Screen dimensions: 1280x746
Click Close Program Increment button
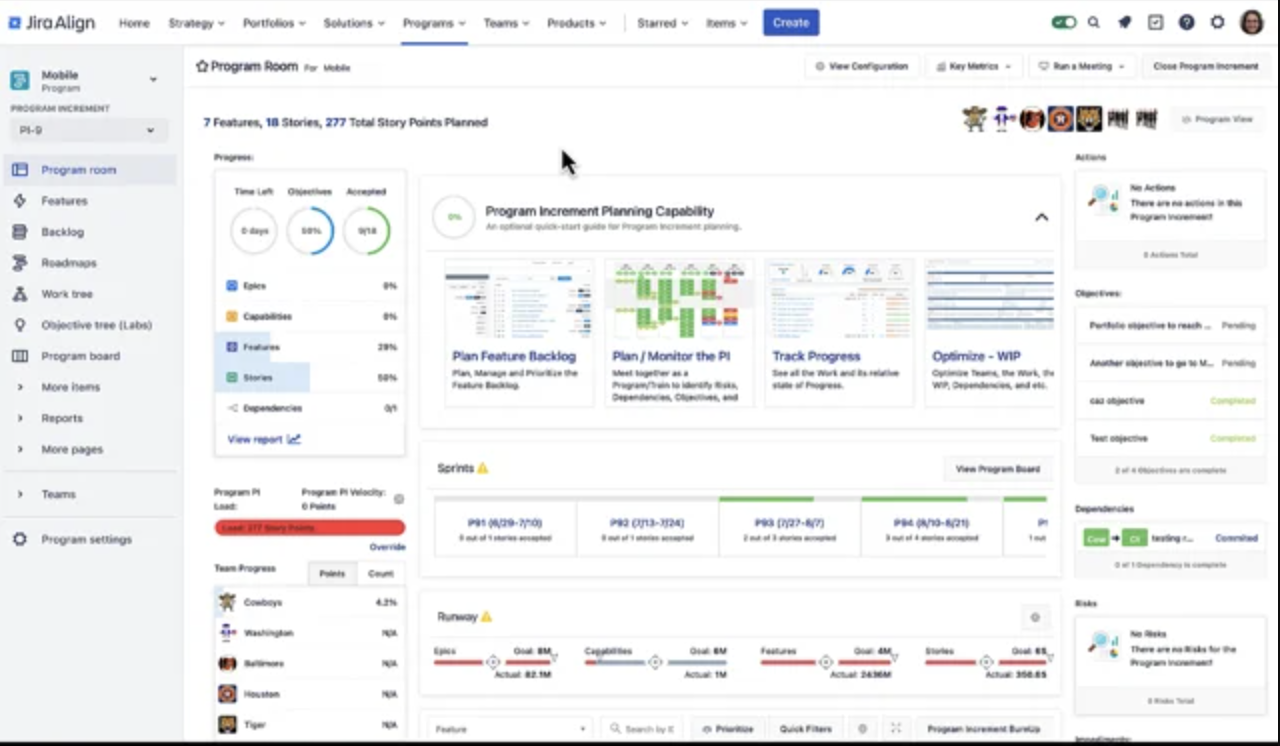coord(1205,66)
